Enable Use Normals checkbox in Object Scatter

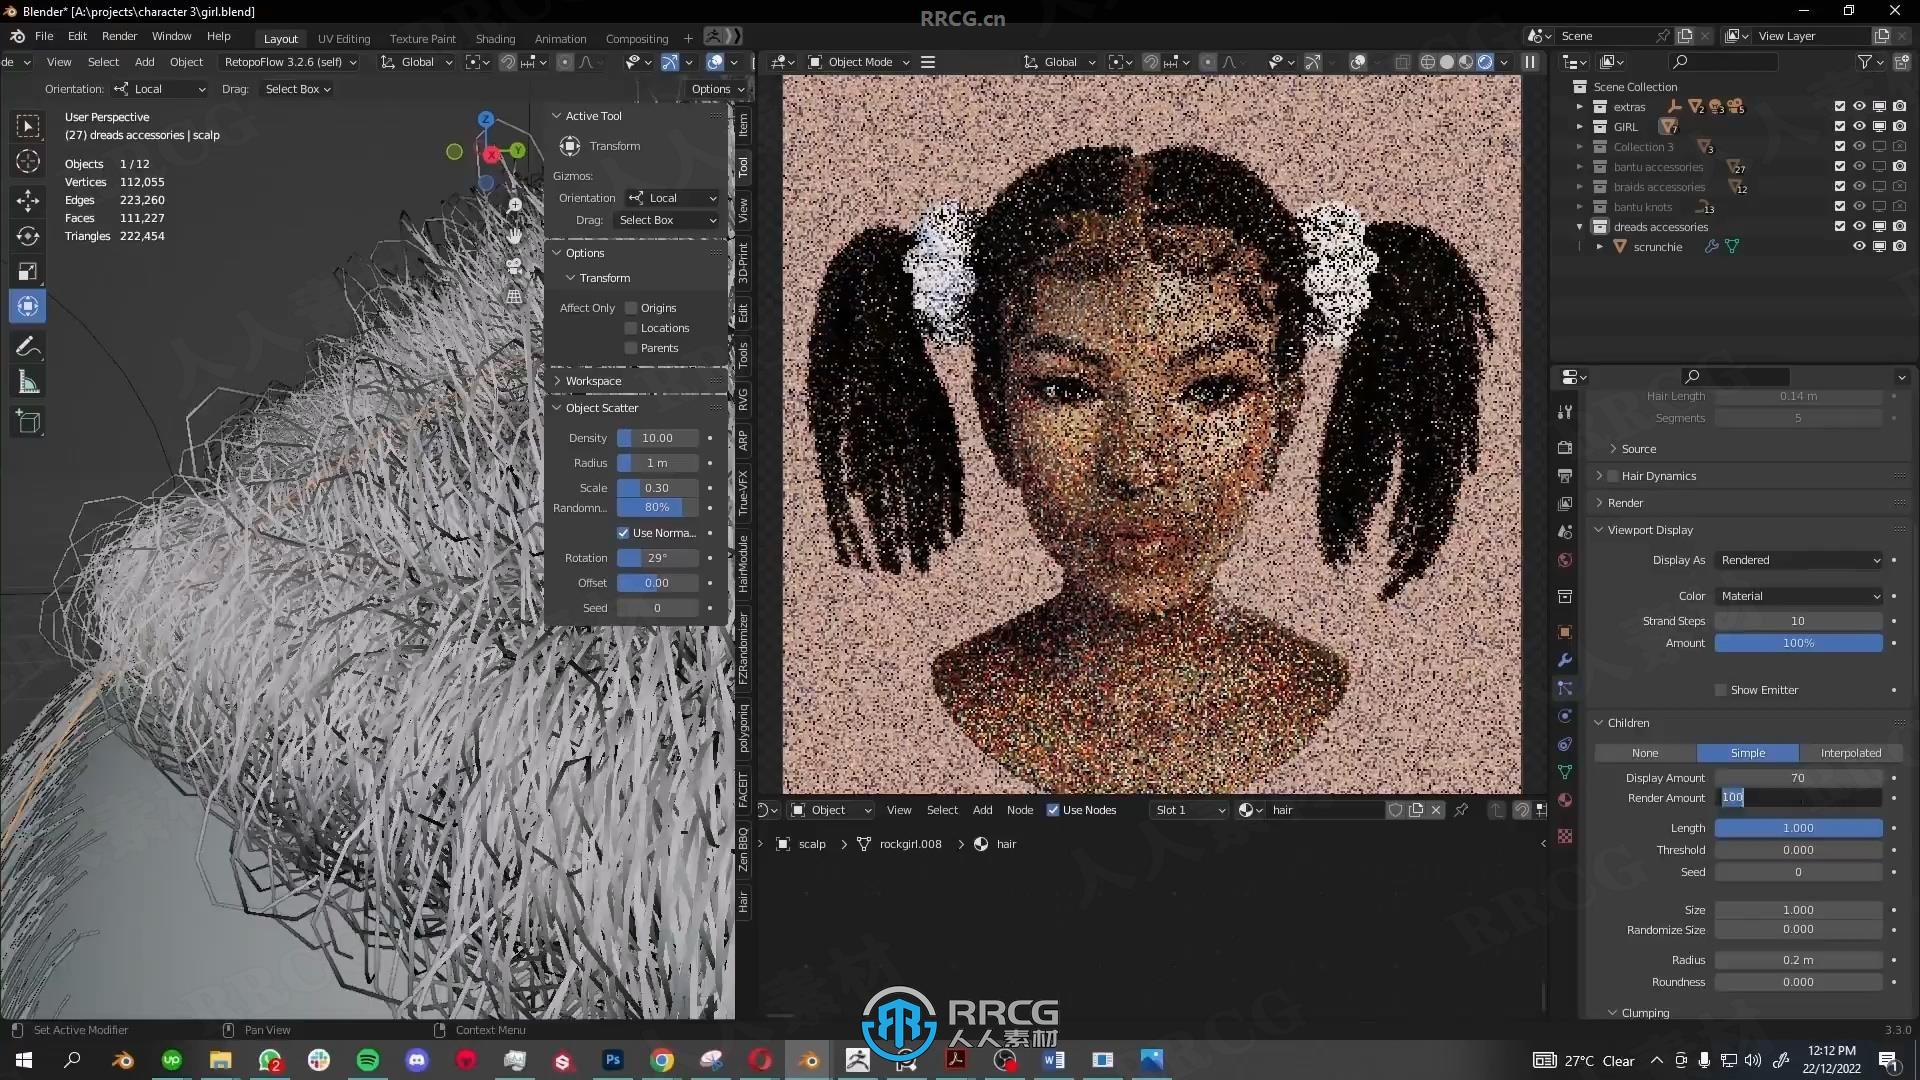[622, 533]
